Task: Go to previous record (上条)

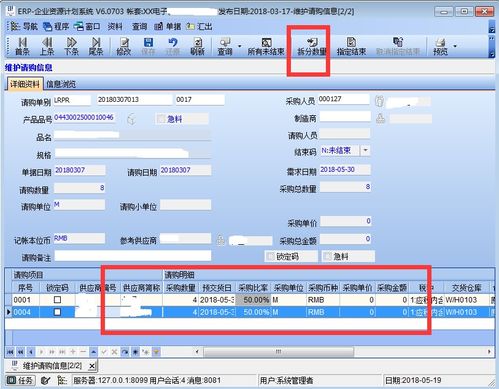Action: 47,46
